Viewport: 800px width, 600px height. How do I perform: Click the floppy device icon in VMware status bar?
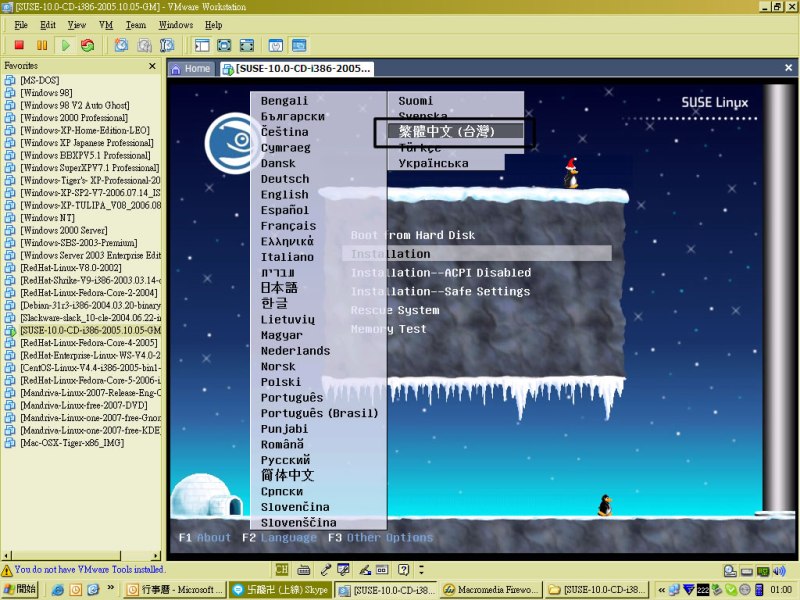click(x=747, y=571)
